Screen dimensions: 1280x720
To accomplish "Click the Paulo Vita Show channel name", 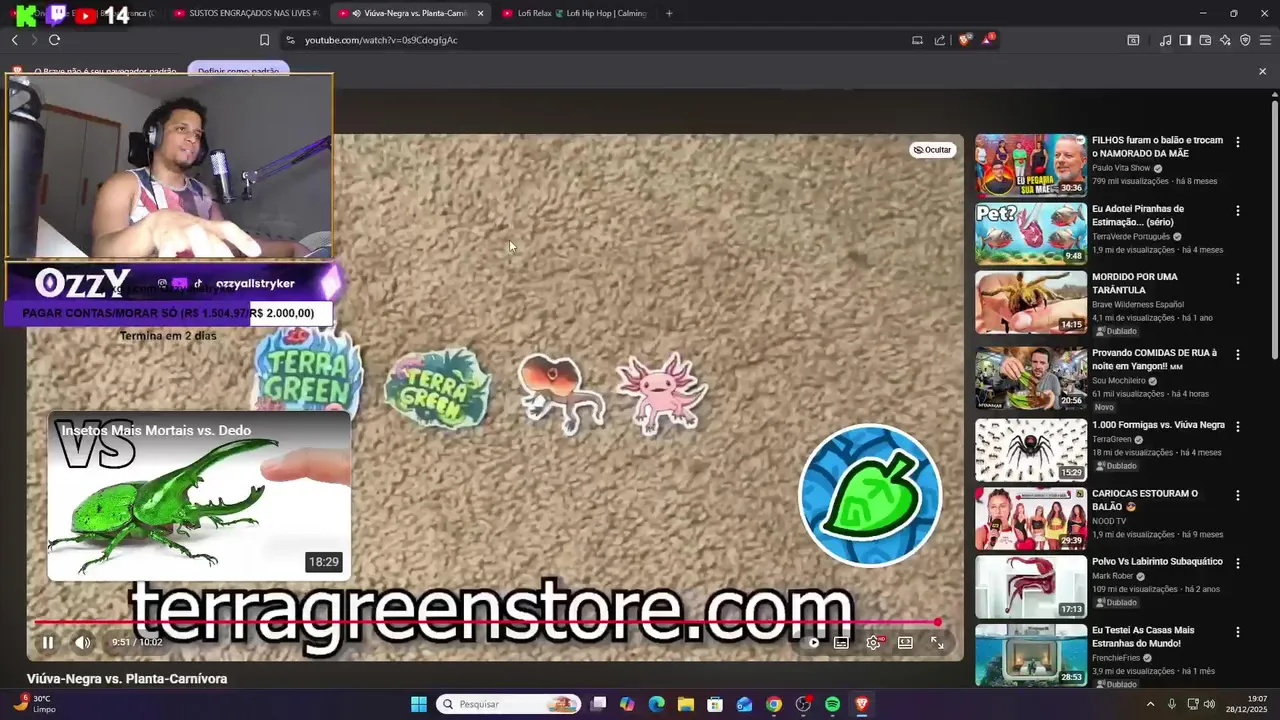I will 1121,168.
